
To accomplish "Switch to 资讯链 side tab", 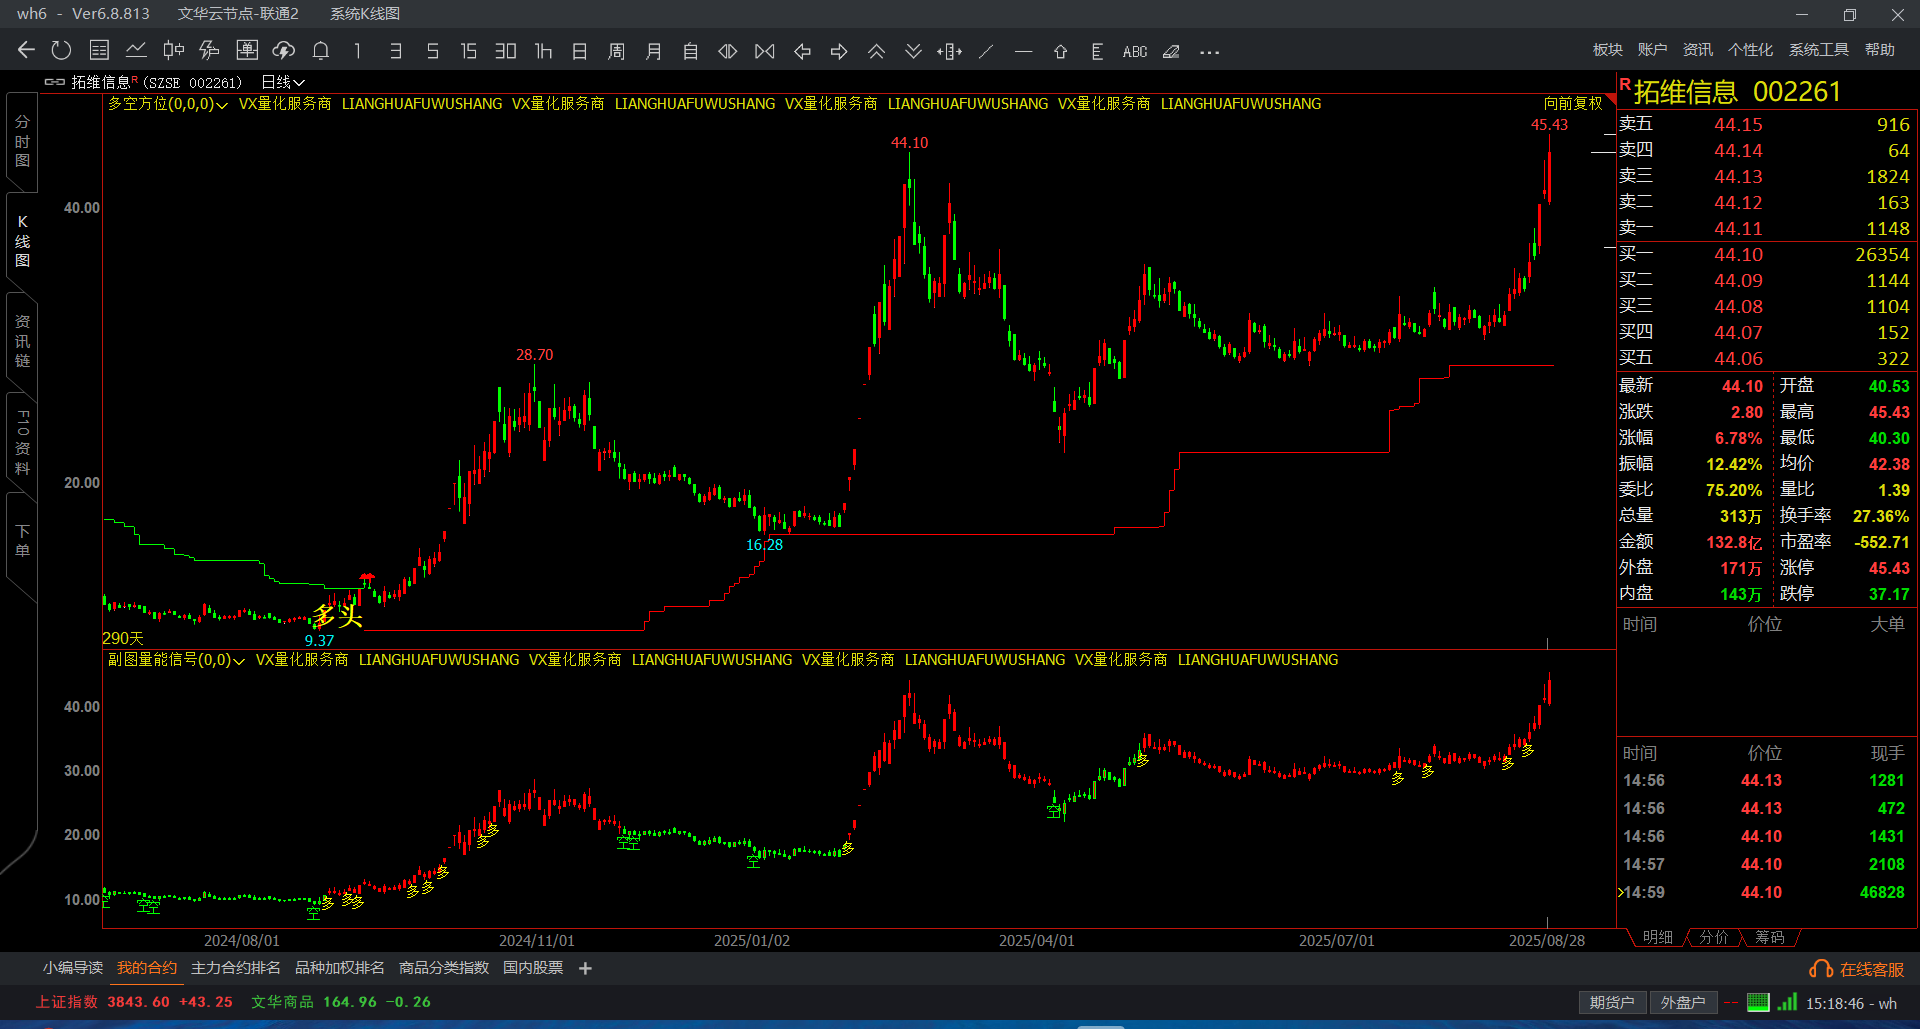I will click(22, 341).
